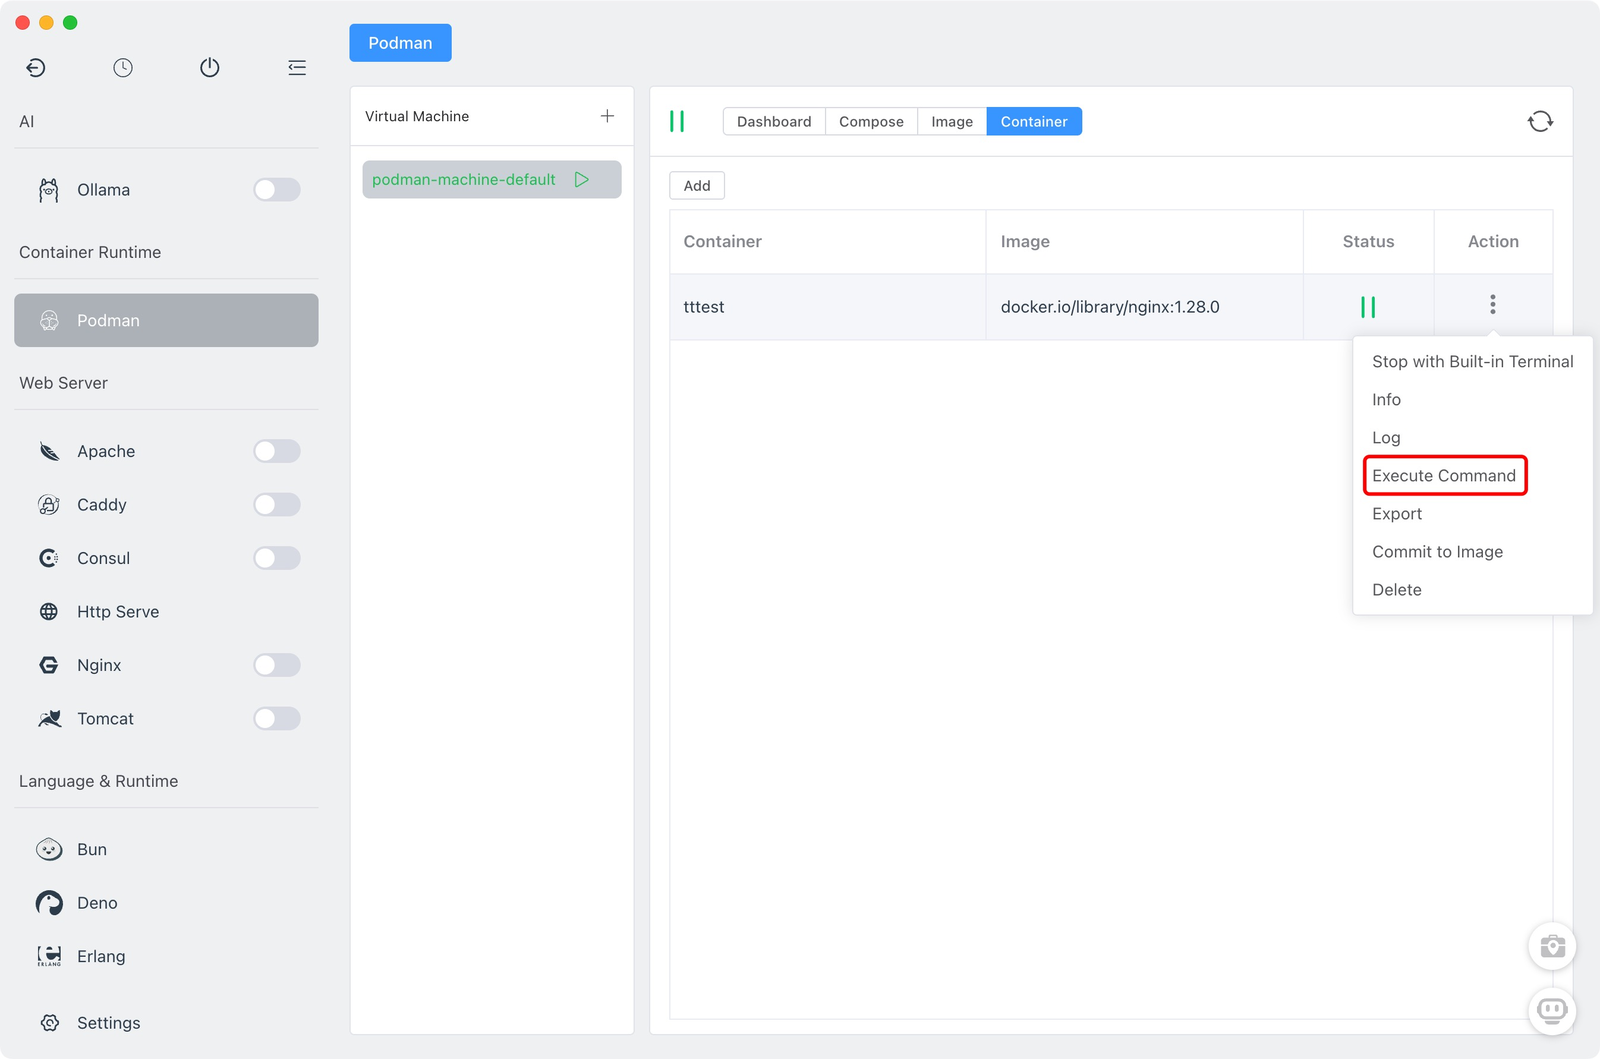Click the back arrow icon in sidebar header
The width and height of the screenshot is (1600, 1059).
pyautogui.click(x=36, y=68)
